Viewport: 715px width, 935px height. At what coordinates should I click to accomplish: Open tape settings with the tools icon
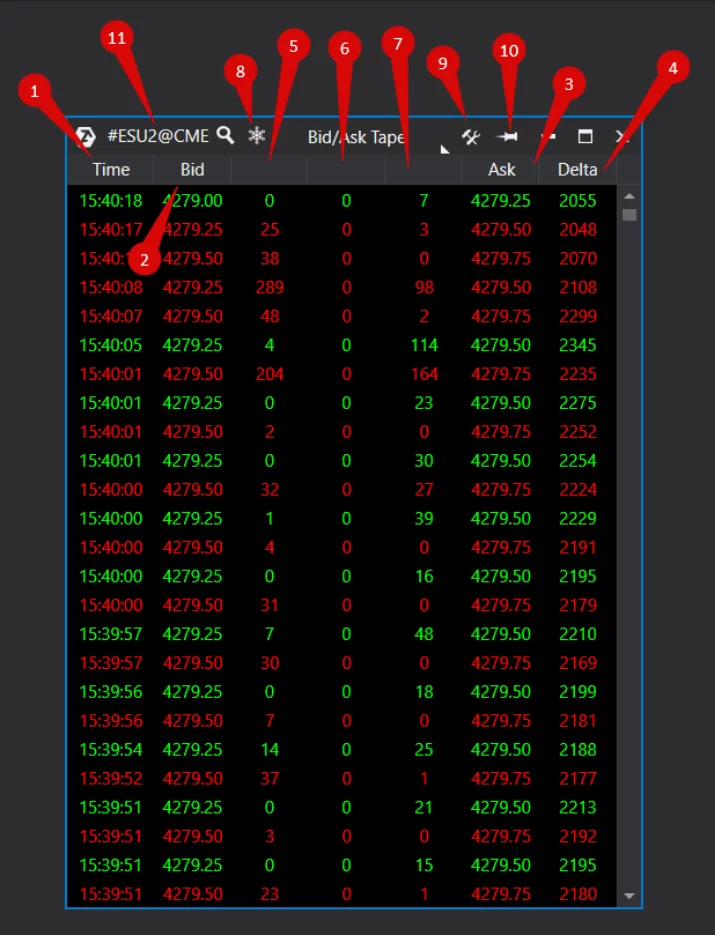[x=471, y=137]
